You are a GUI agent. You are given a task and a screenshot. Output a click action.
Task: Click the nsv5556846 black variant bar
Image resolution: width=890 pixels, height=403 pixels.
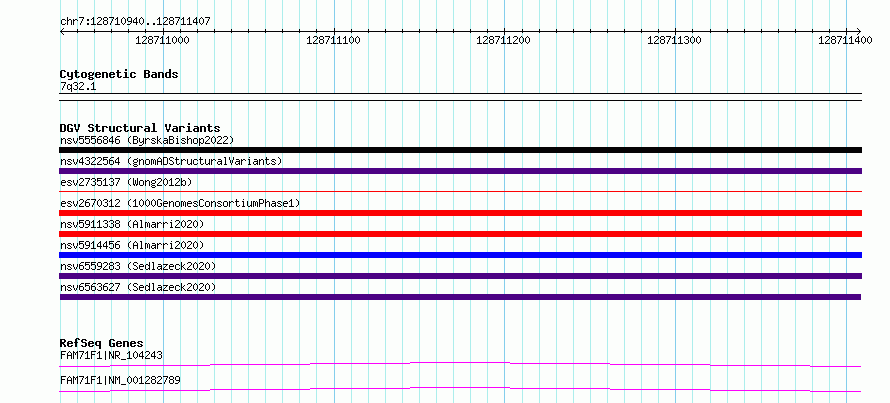[x=460, y=150]
